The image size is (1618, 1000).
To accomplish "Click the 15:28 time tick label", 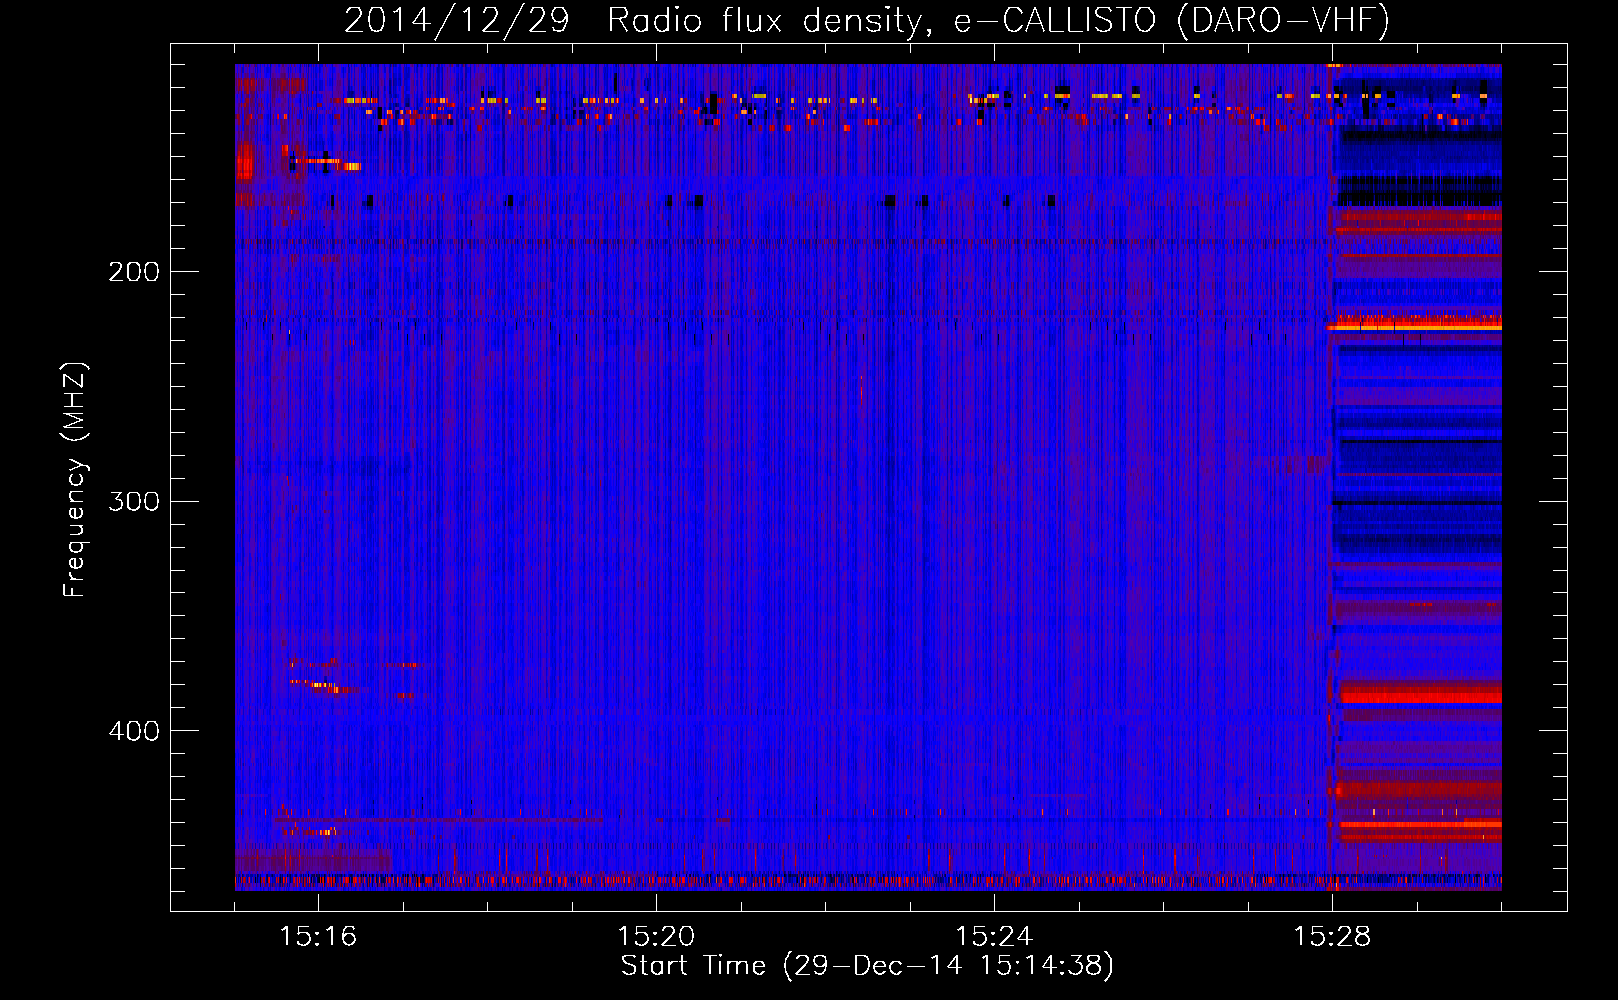I will point(1332,937).
